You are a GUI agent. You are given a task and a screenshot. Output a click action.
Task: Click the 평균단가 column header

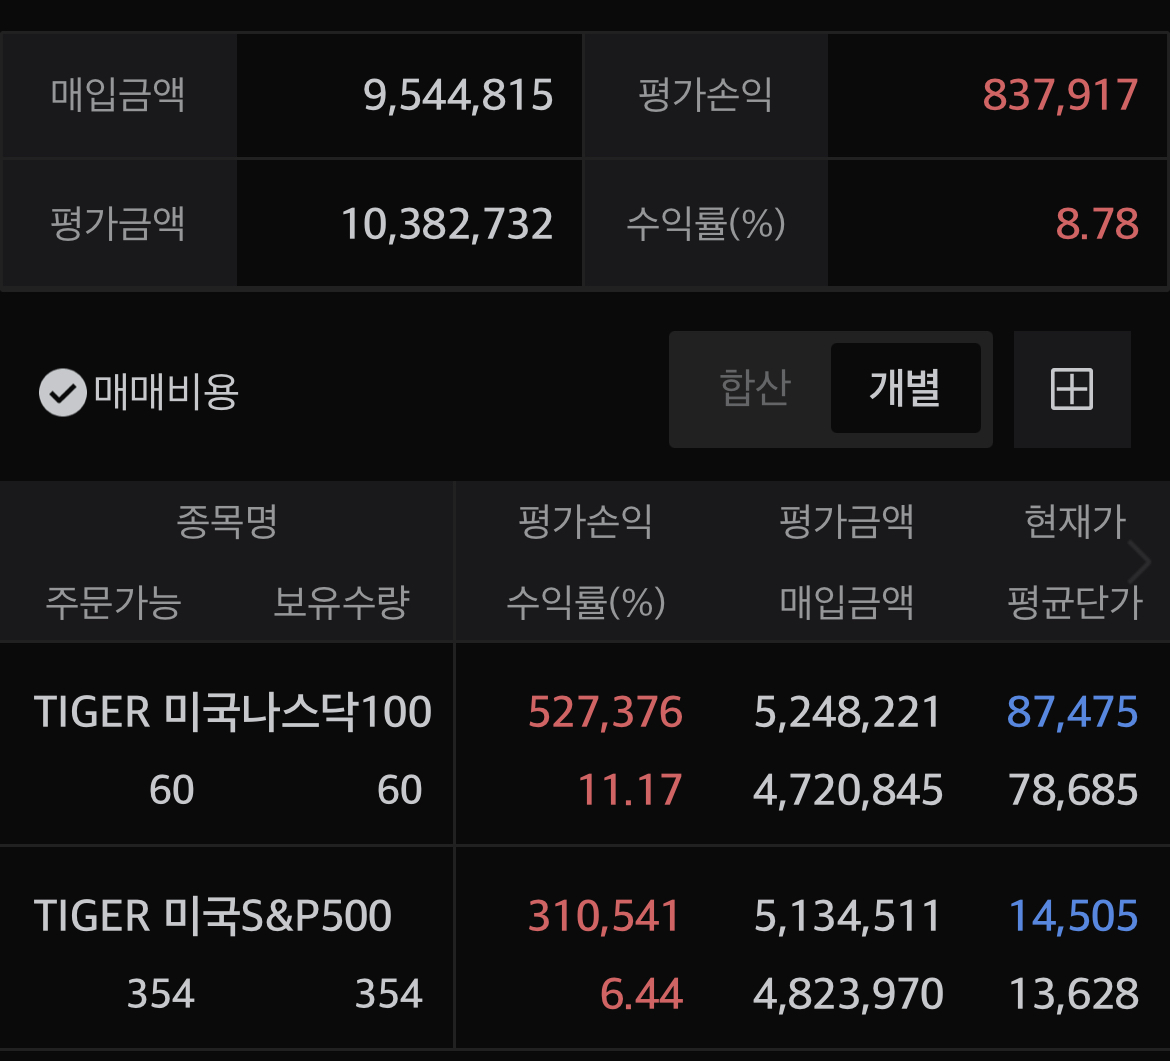tap(1075, 602)
